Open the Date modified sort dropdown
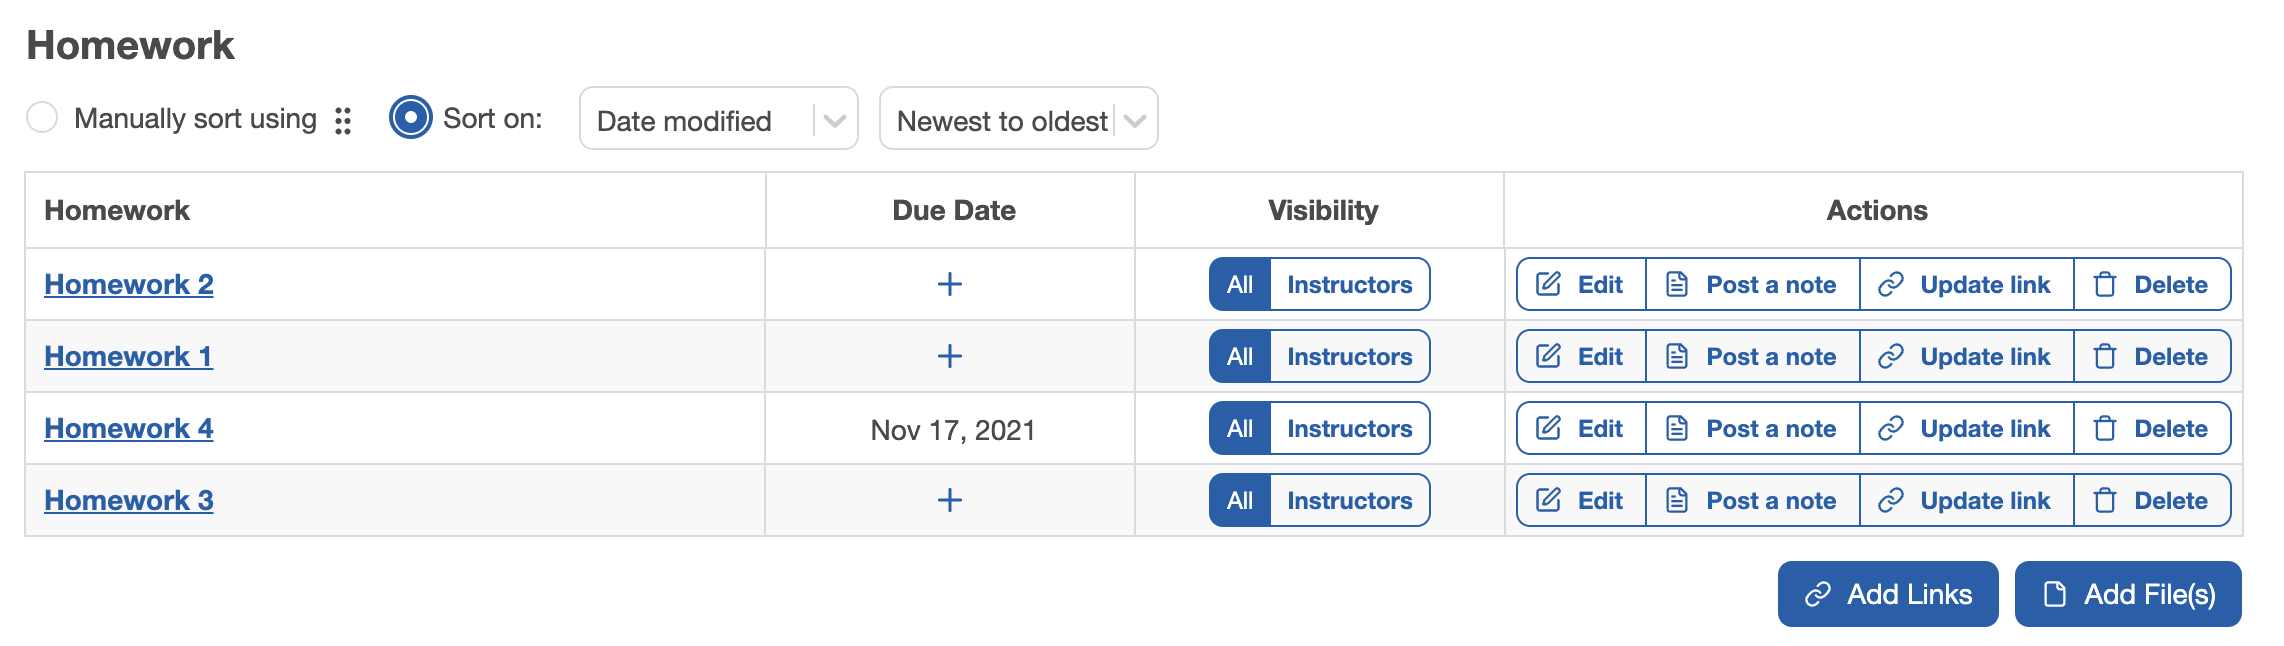 pyautogui.click(x=700, y=120)
